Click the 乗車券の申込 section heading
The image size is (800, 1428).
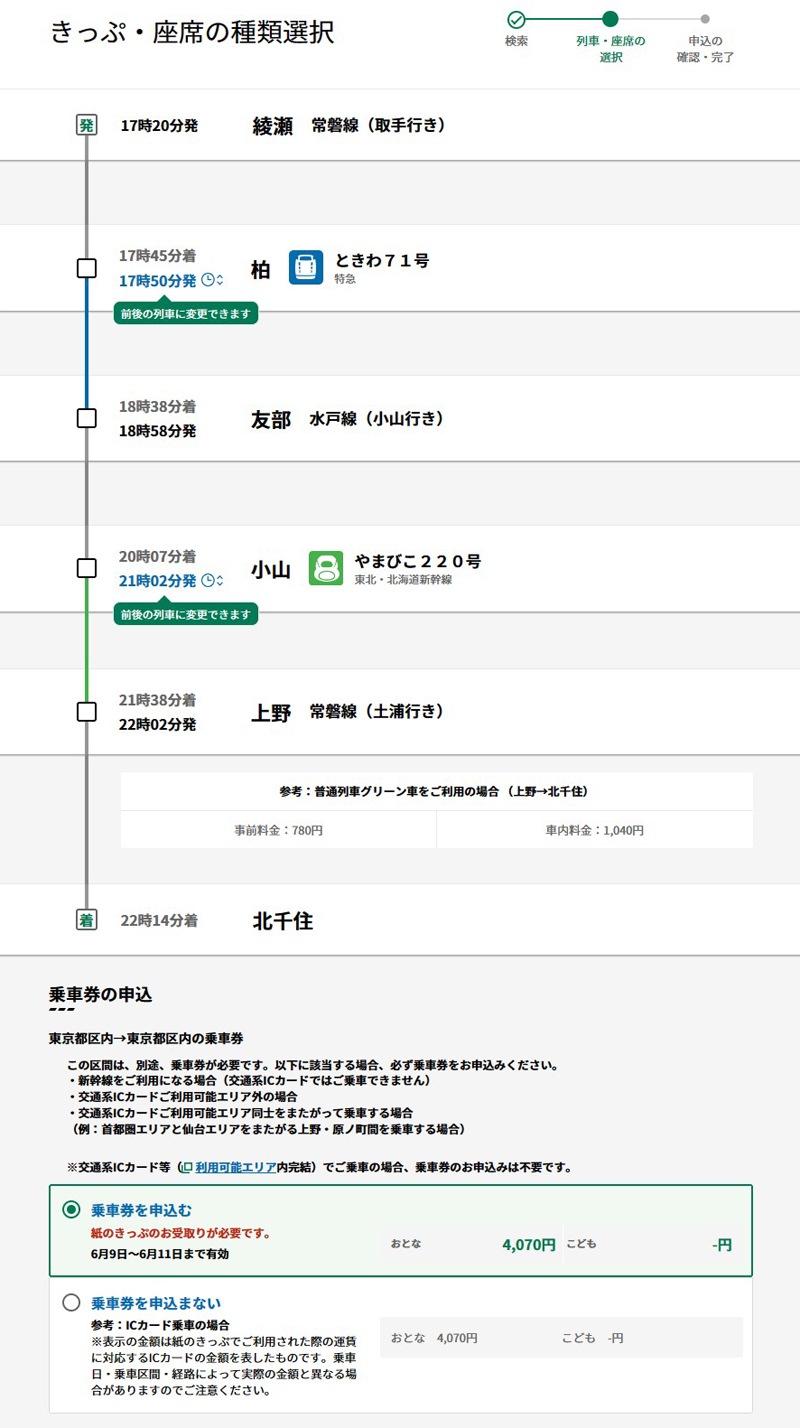pyautogui.click(x=100, y=994)
